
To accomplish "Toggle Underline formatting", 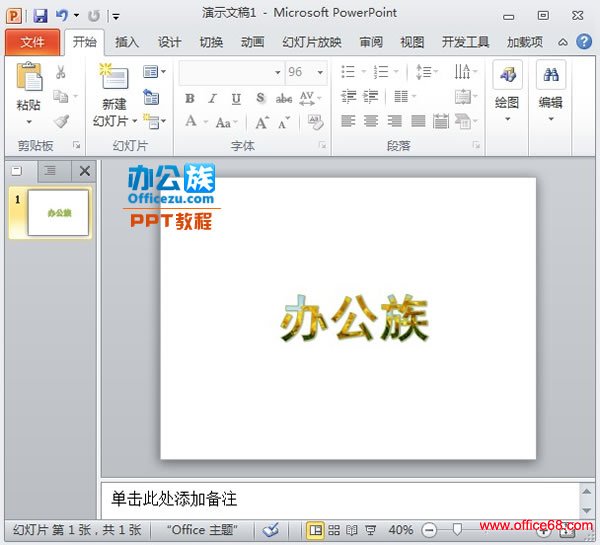I will (x=236, y=98).
